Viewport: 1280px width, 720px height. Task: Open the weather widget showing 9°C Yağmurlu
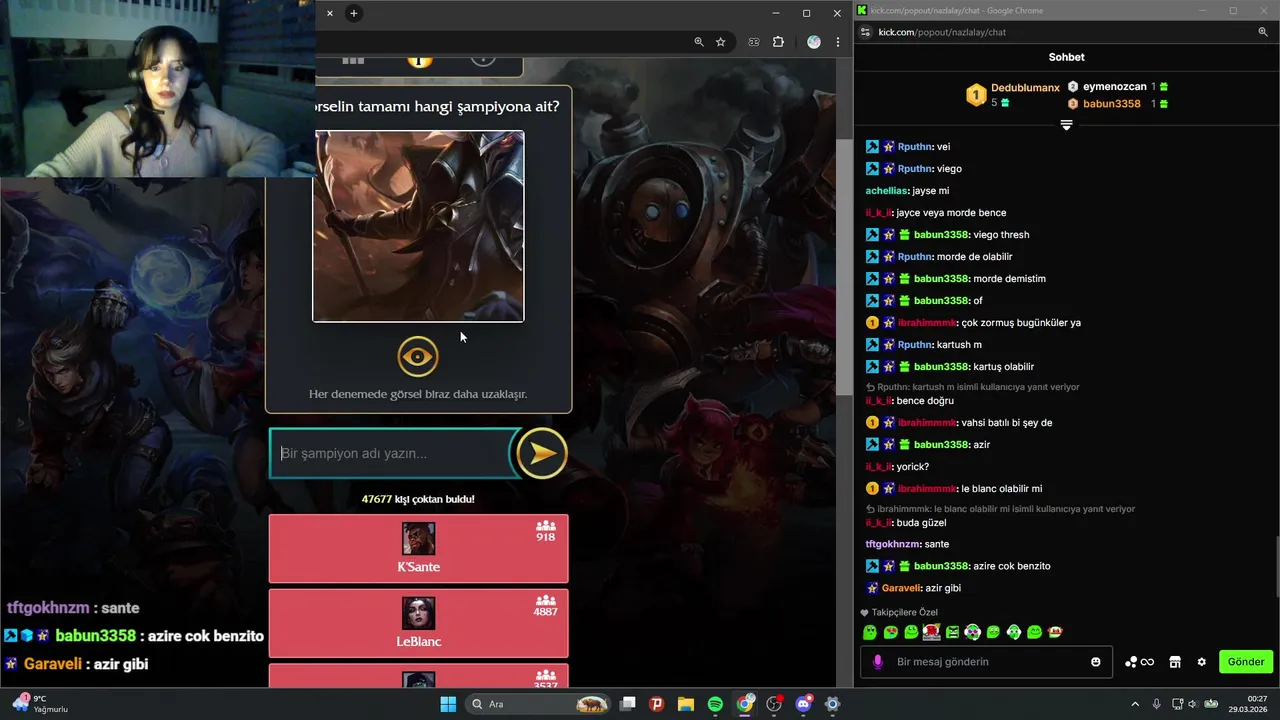[40, 704]
